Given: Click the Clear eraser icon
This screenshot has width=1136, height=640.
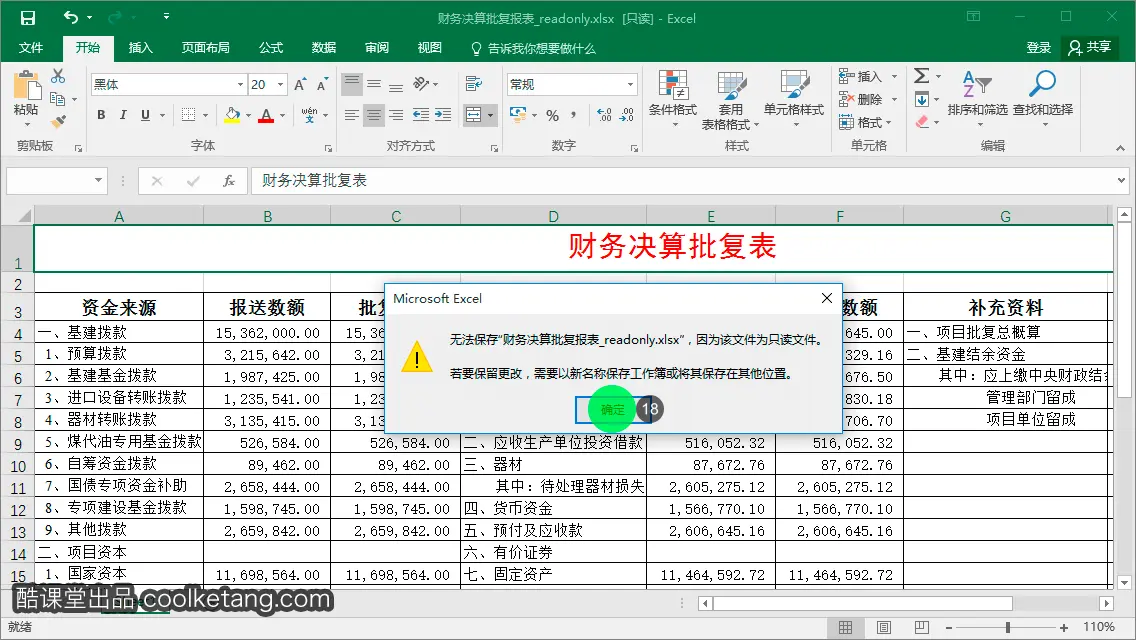Looking at the screenshot, I should tap(922, 122).
